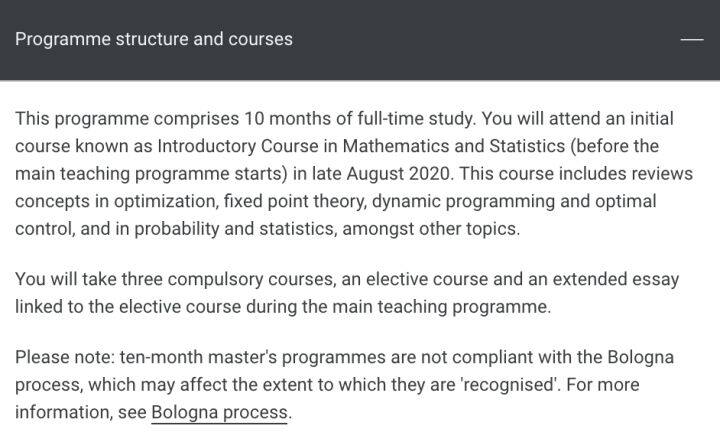Click the words 'main teaching programme.' in second paragraph
The width and height of the screenshot is (720, 442).
pyautogui.click(x=441, y=307)
